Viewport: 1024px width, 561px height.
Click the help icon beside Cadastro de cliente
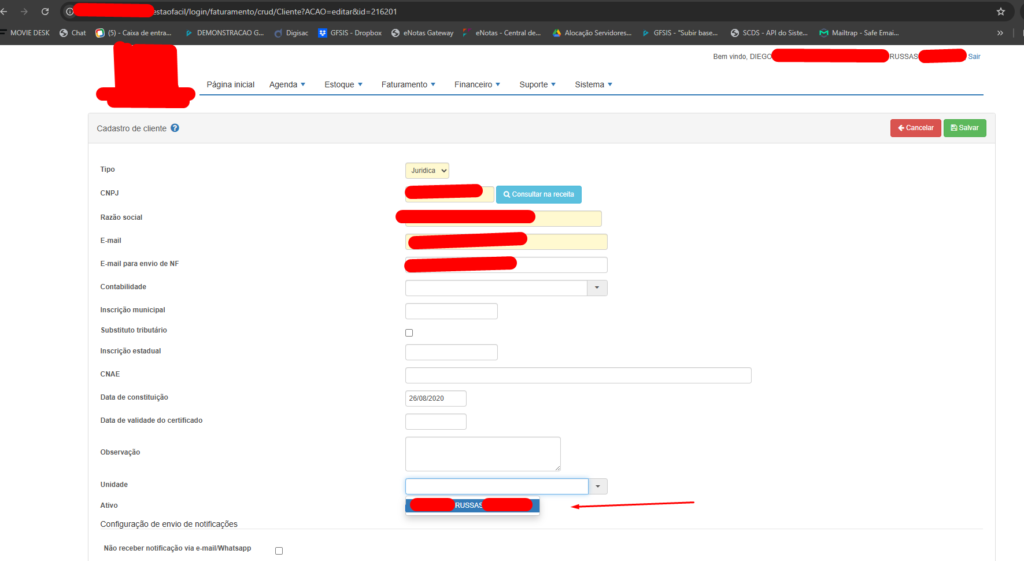click(175, 129)
